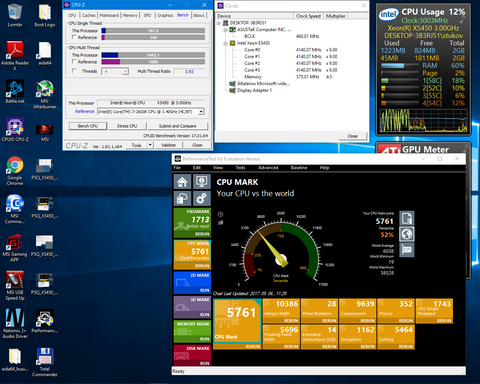Enable the Threads checkbox in CPU-Z
Viewport: 480px width, 384px height.
tap(74, 71)
